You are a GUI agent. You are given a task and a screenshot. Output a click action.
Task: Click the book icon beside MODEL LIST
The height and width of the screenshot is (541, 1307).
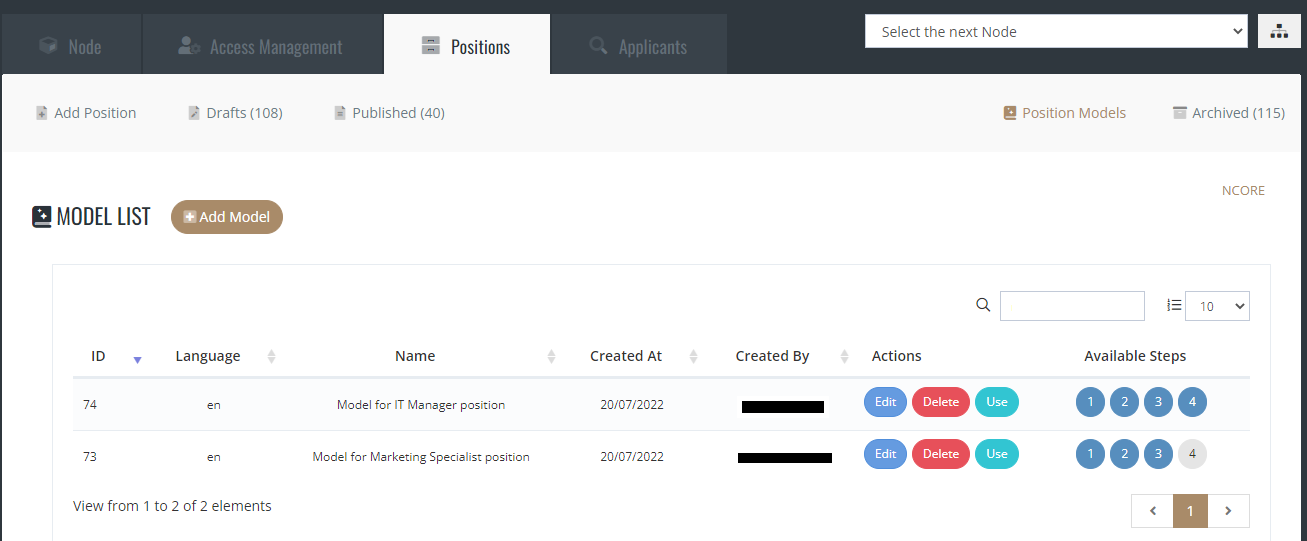tap(41, 217)
